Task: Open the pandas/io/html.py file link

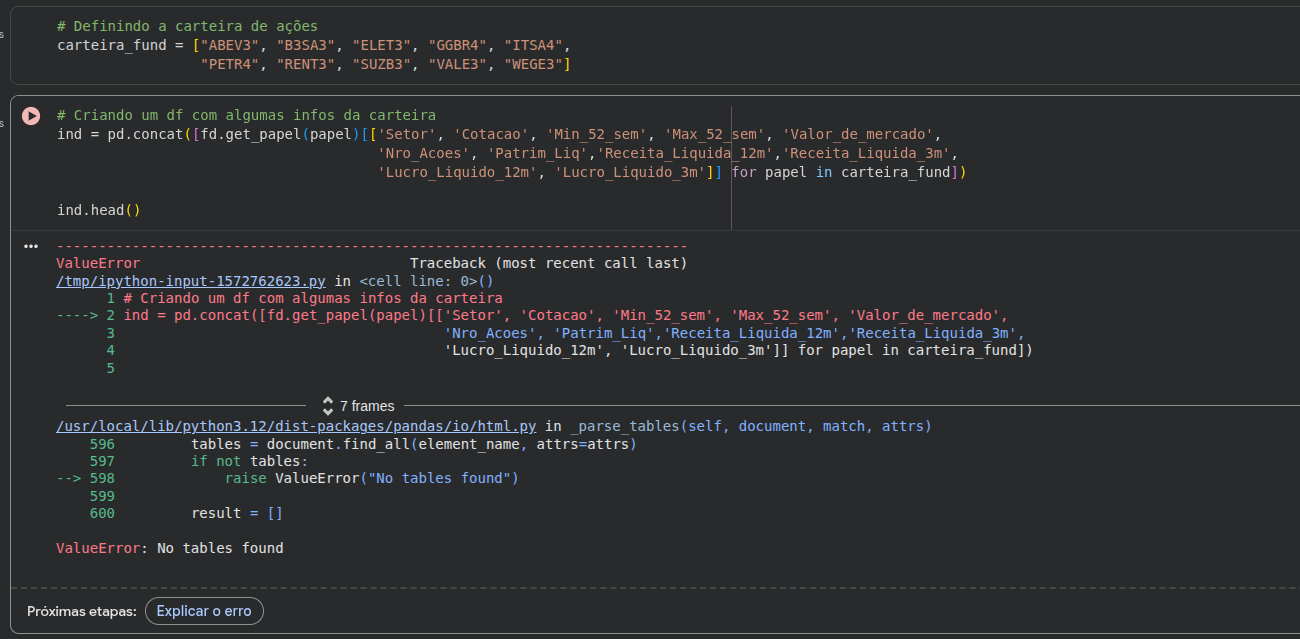Action: pyautogui.click(x=296, y=426)
